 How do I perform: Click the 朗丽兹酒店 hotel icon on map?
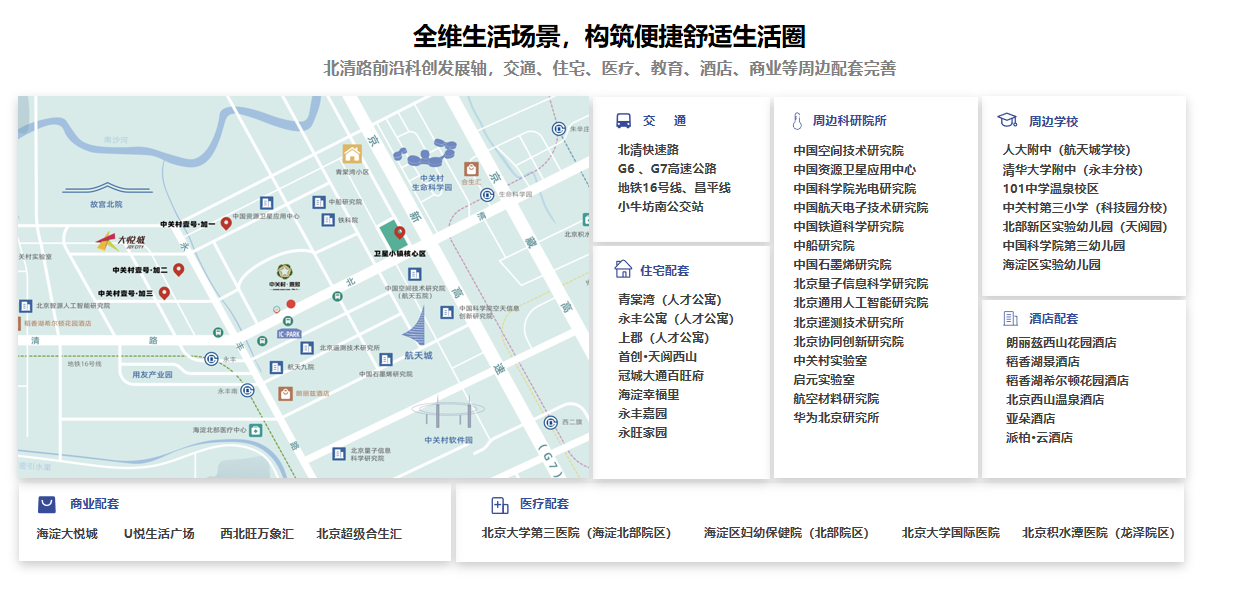tap(286, 393)
